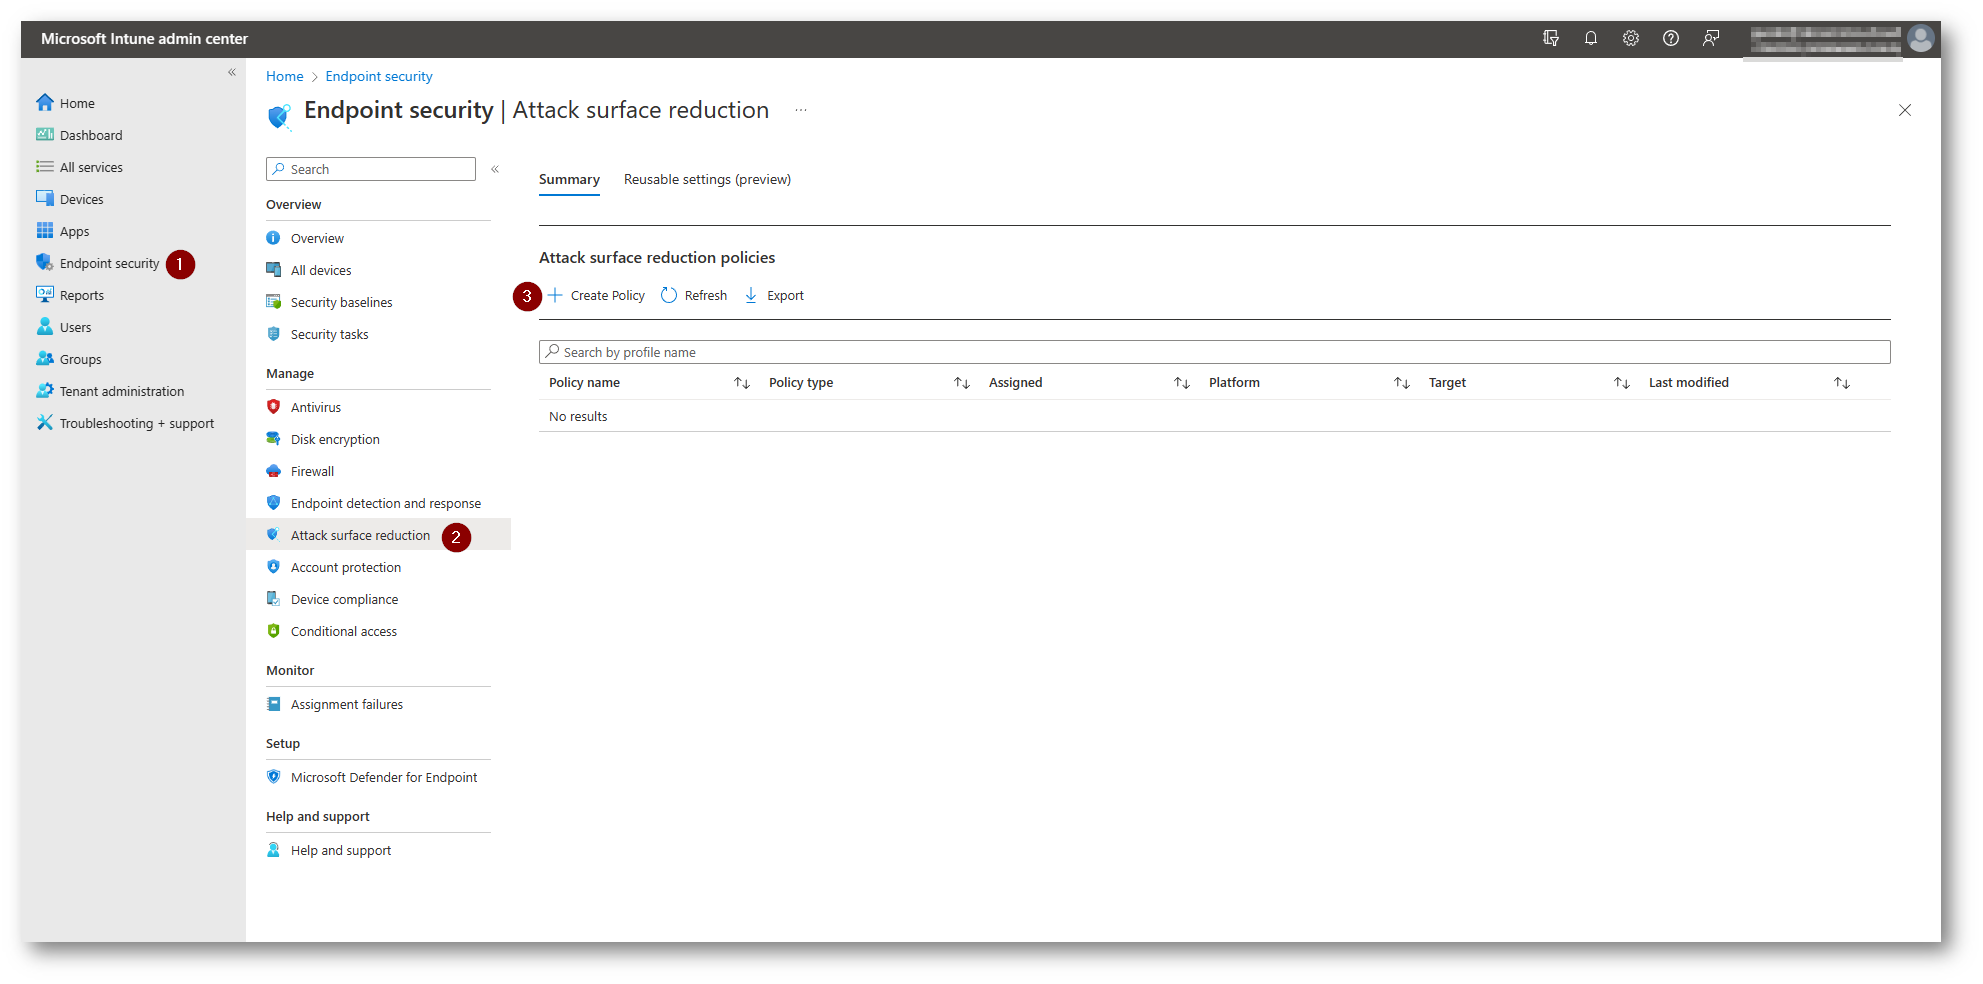1983x984 pixels.
Task: Click the Endpoint security shield icon in title
Action: click(279, 116)
